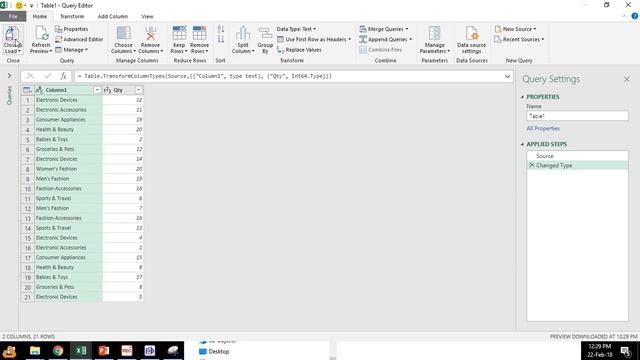Collapse the ribbon with the arrow
Screen dimensions: 640x360
point(624,16)
